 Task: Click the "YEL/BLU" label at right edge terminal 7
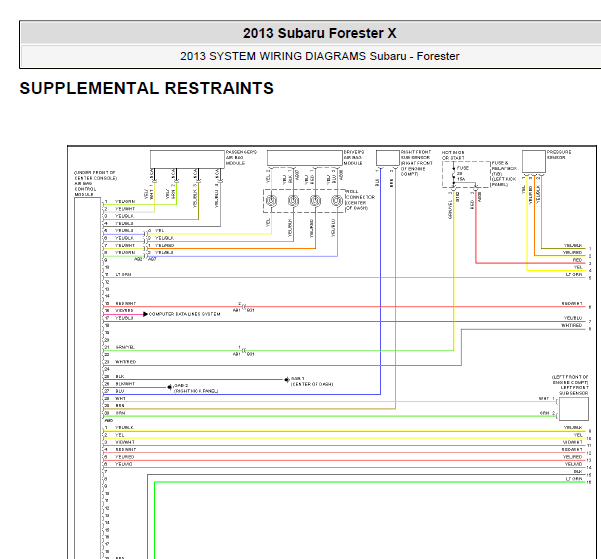(573, 318)
